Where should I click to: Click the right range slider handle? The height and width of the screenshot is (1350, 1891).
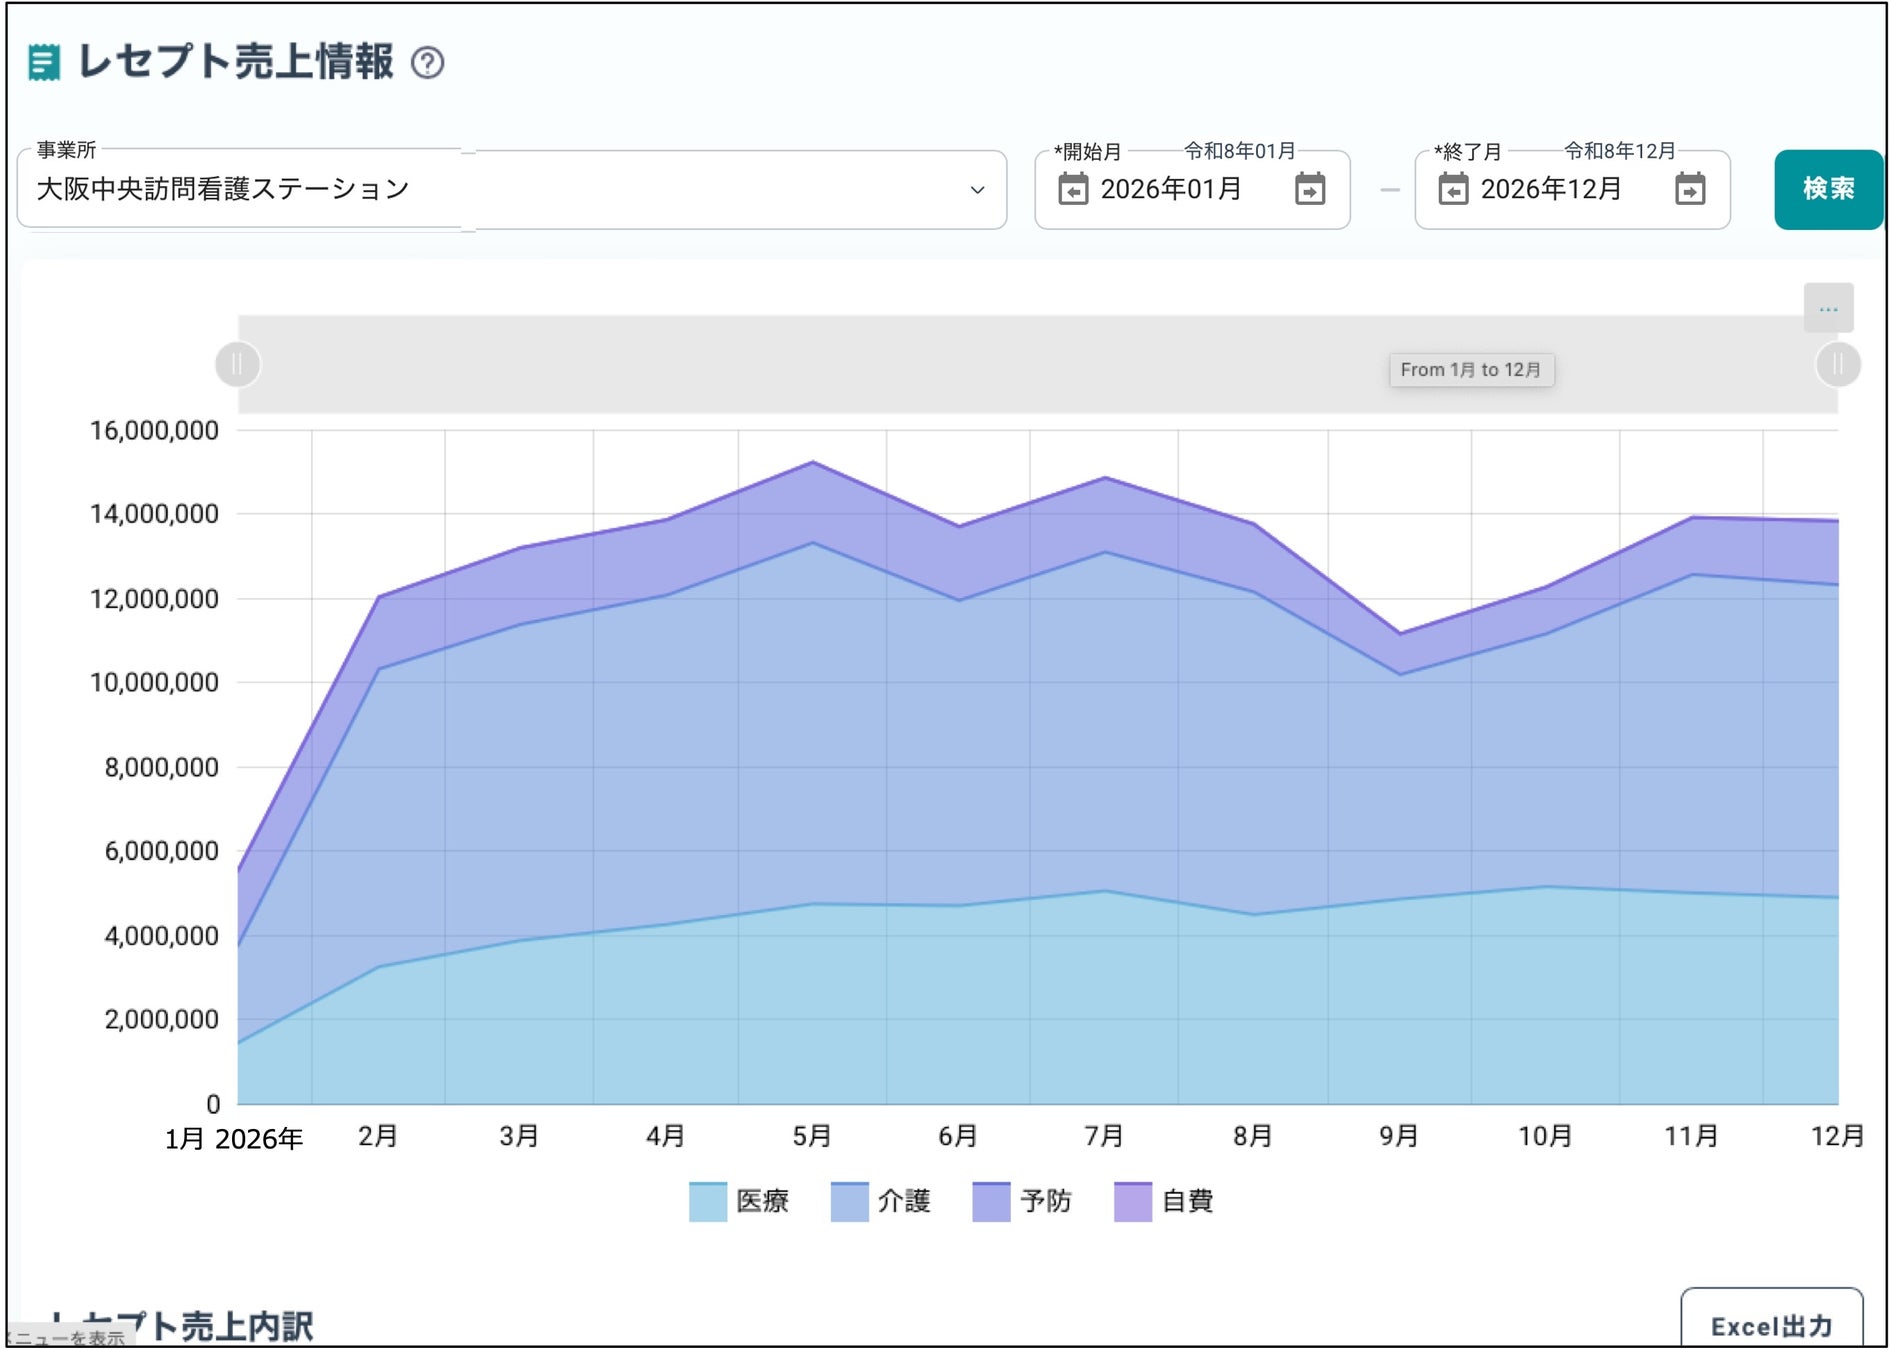[x=1837, y=364]
